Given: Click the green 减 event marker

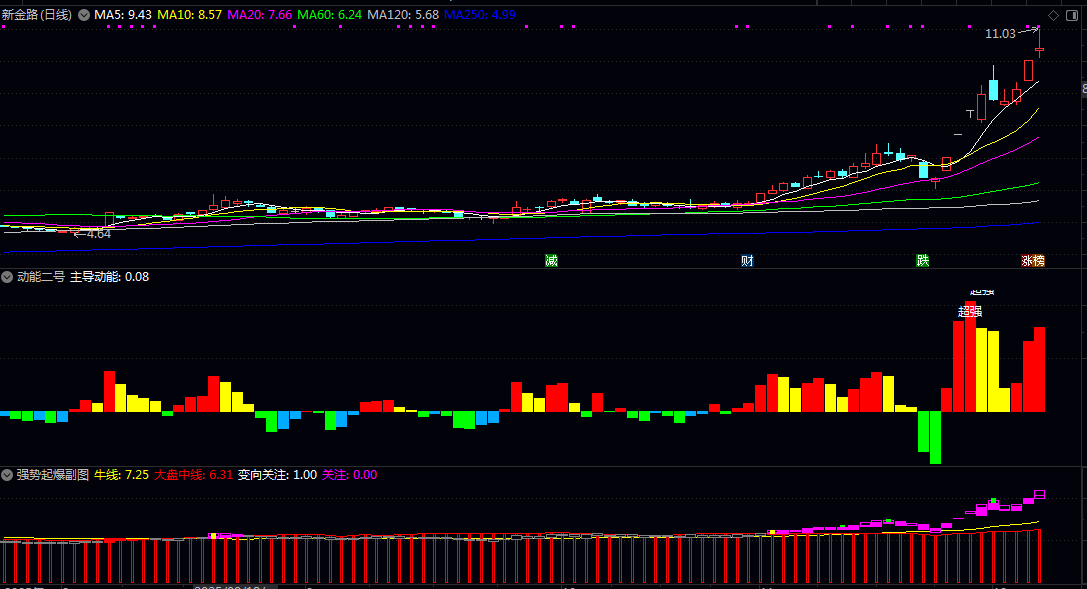Looking at the screenshot, I should tap(551, 261).
